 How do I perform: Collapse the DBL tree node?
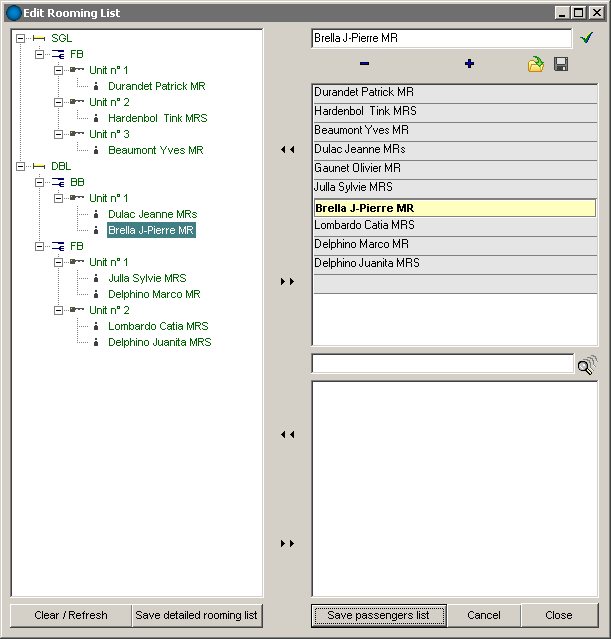click(x=20, y=166)
